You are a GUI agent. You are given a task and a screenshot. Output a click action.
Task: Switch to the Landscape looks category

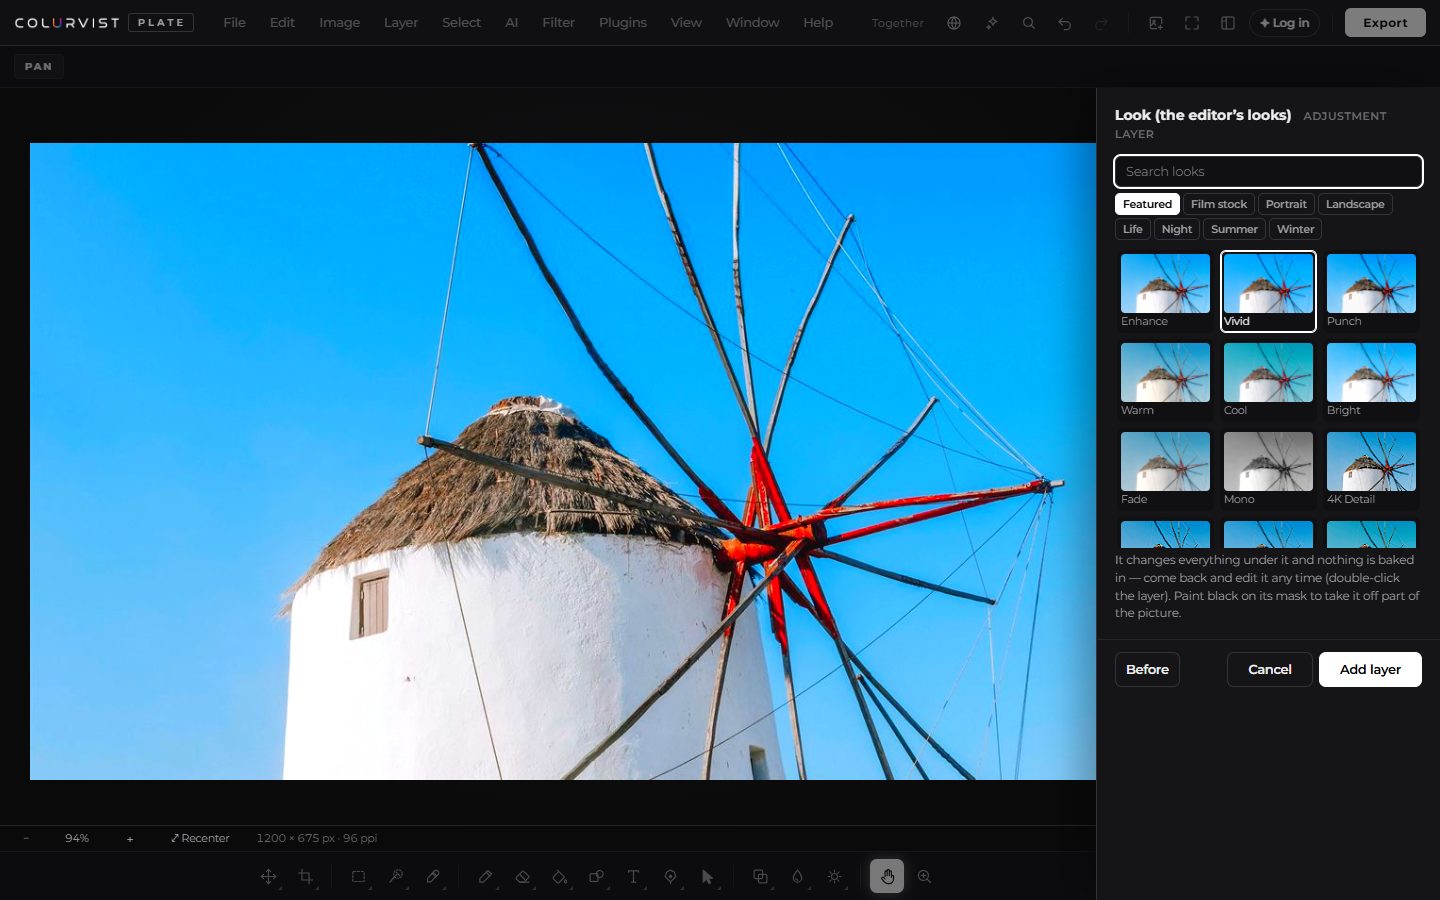coord(1355,204)
